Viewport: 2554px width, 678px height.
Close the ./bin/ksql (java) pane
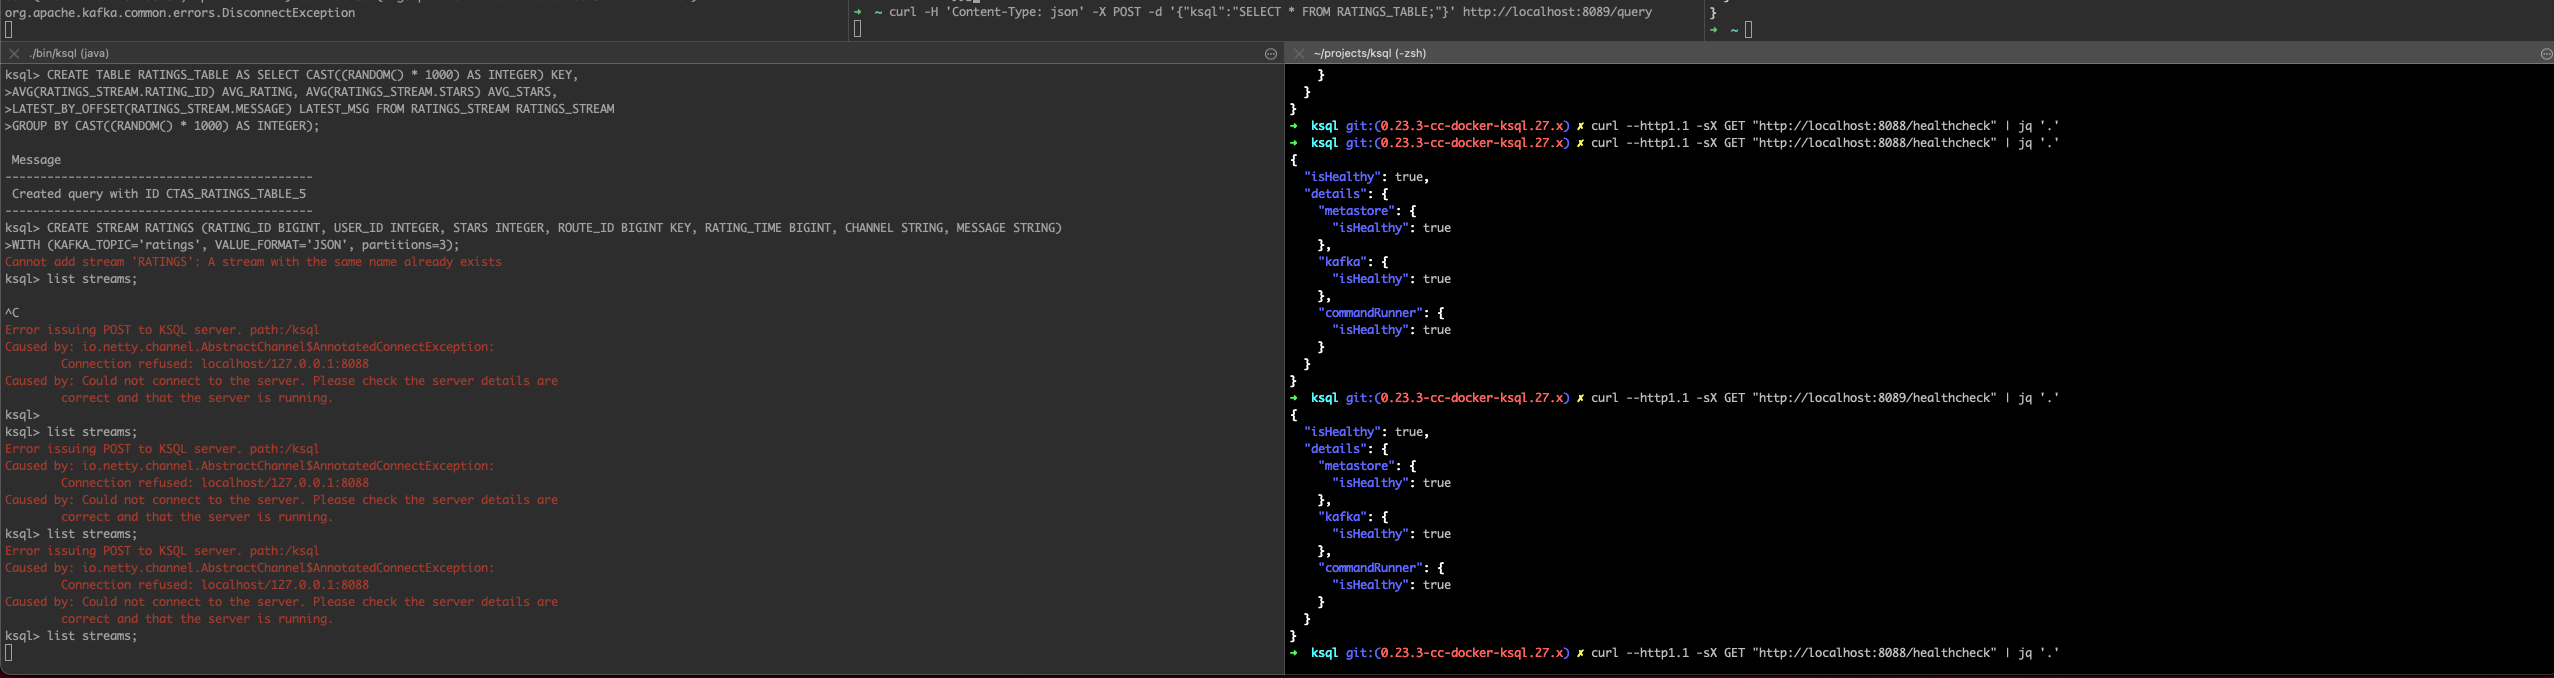14,54
